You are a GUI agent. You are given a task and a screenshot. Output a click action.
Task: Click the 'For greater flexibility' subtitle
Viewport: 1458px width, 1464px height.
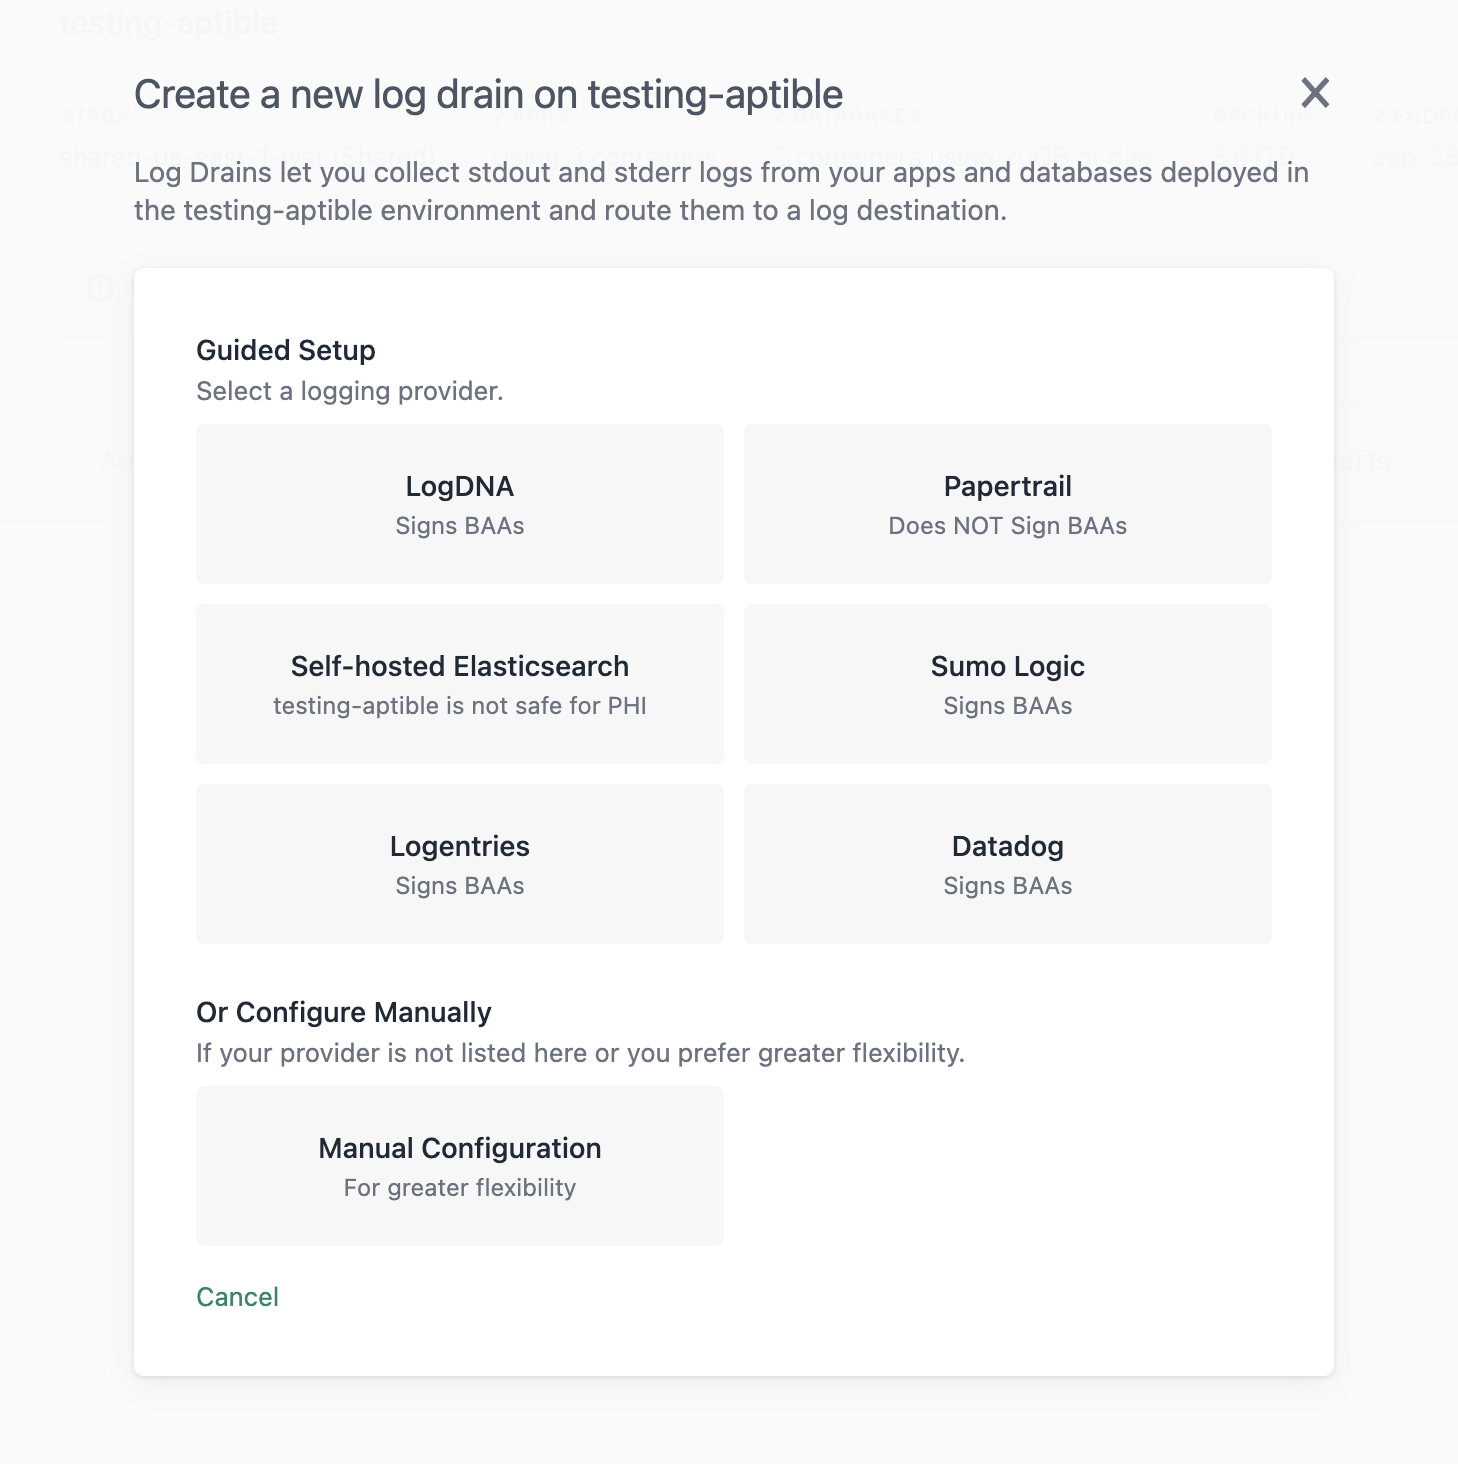click(x=460, y=1188)
